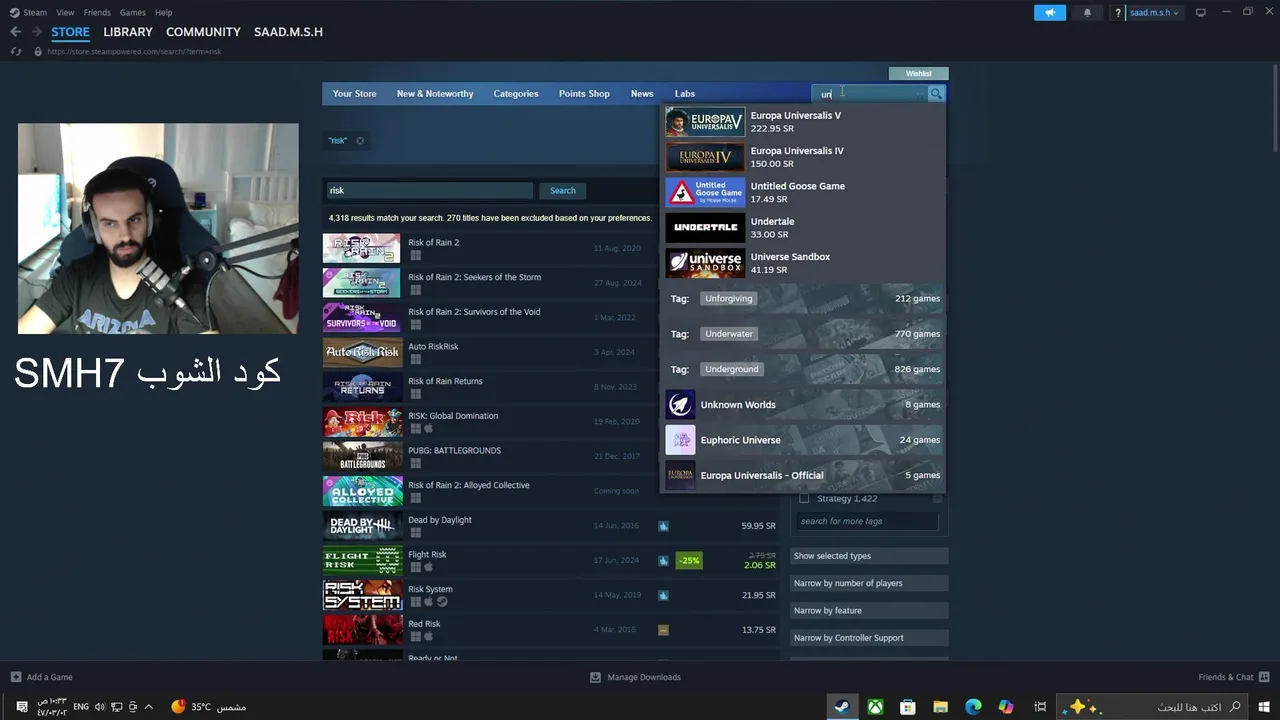Open Categories store menu

pos(516,94)
